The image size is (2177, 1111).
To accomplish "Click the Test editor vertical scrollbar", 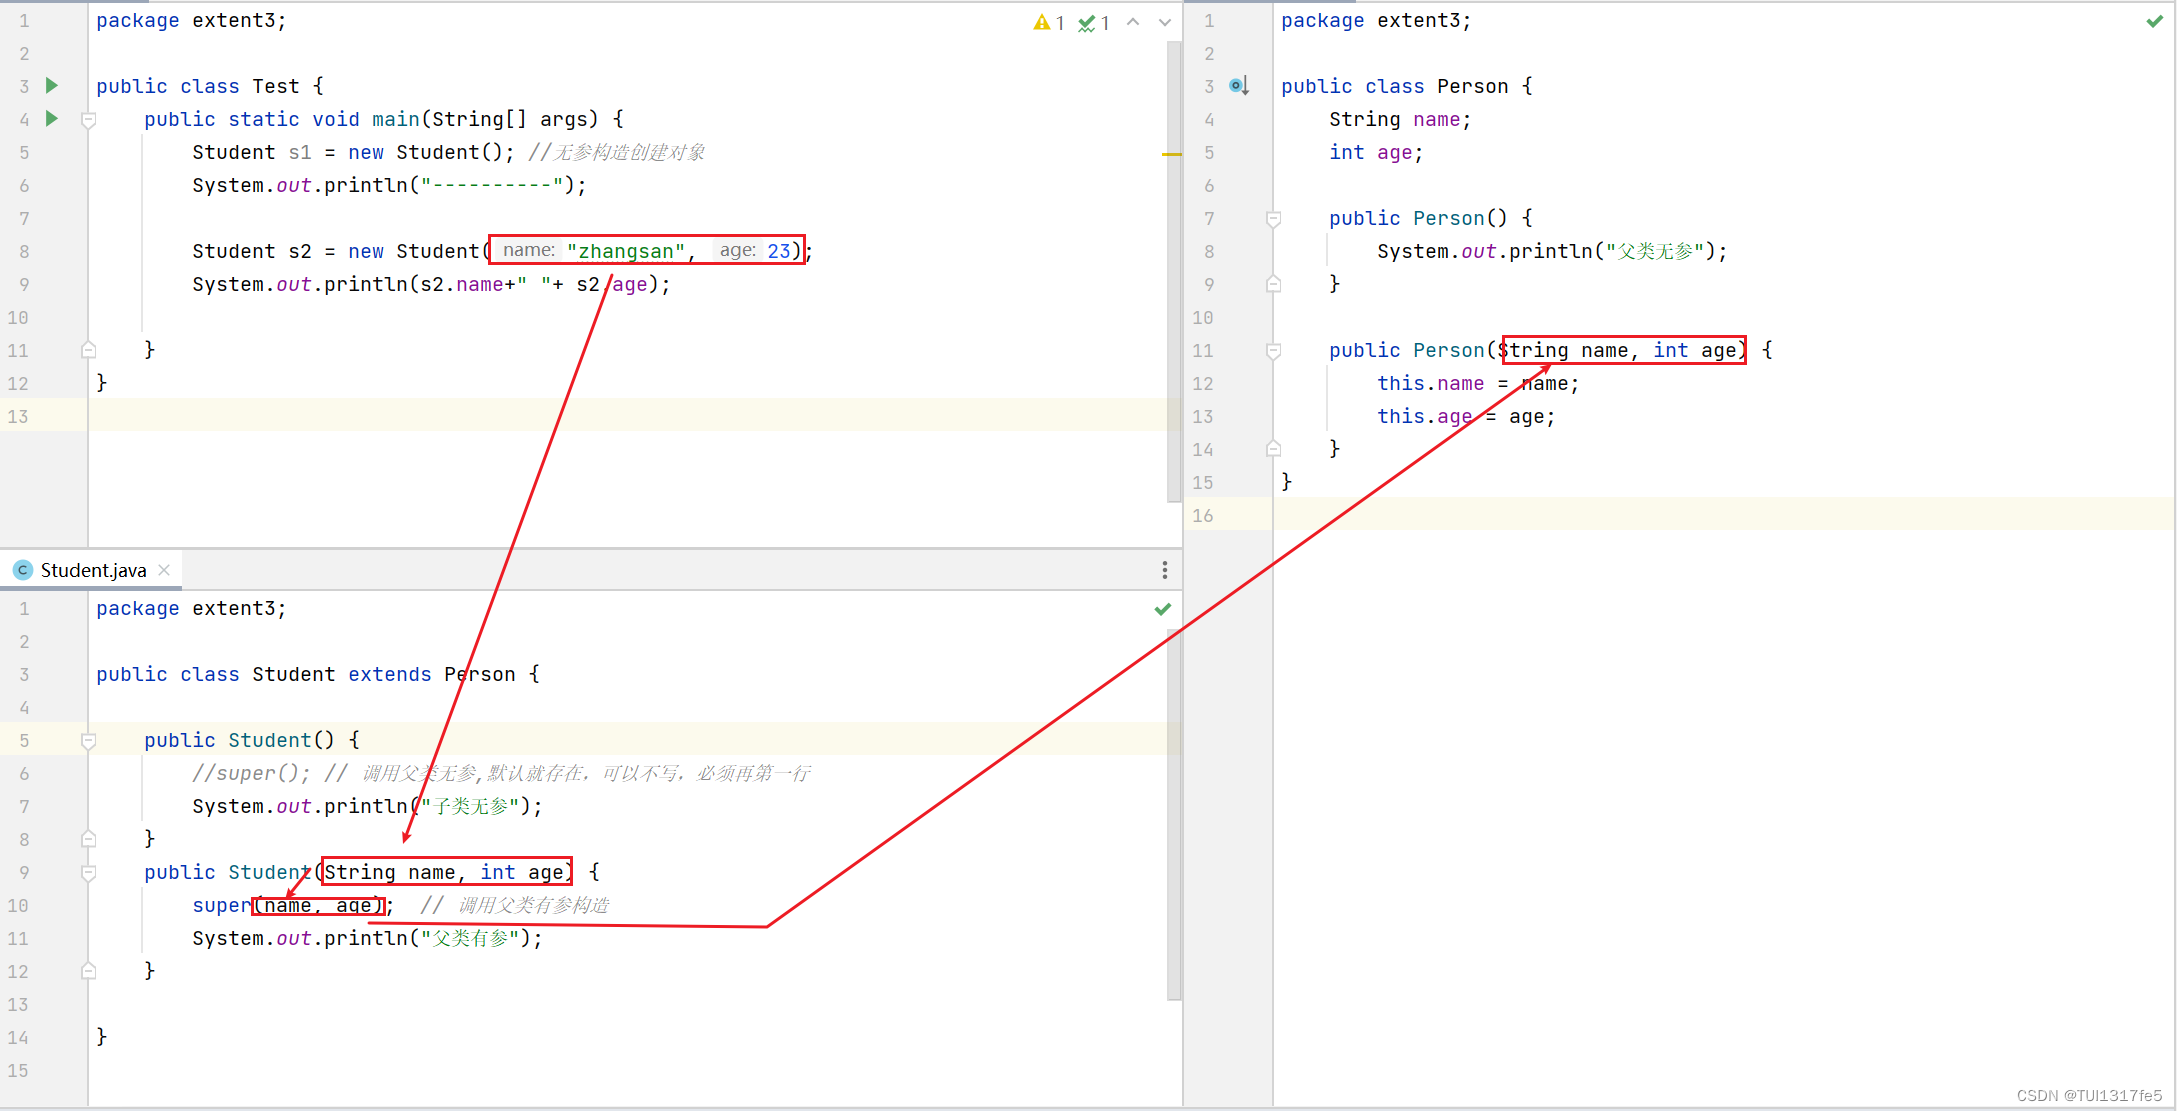I will tap(1173, 300).
